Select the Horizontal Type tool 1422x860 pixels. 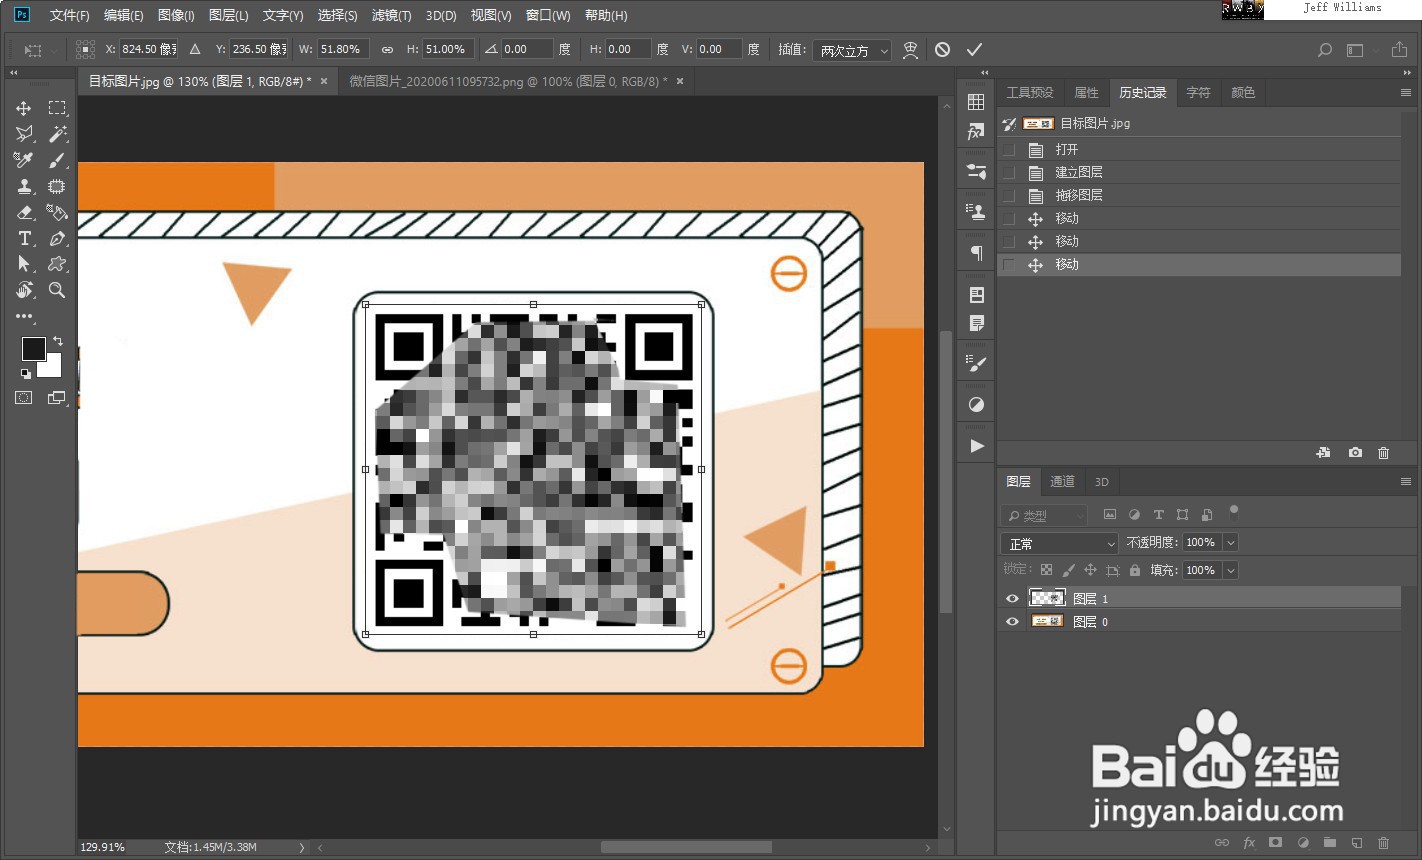[x=24, y=238]
